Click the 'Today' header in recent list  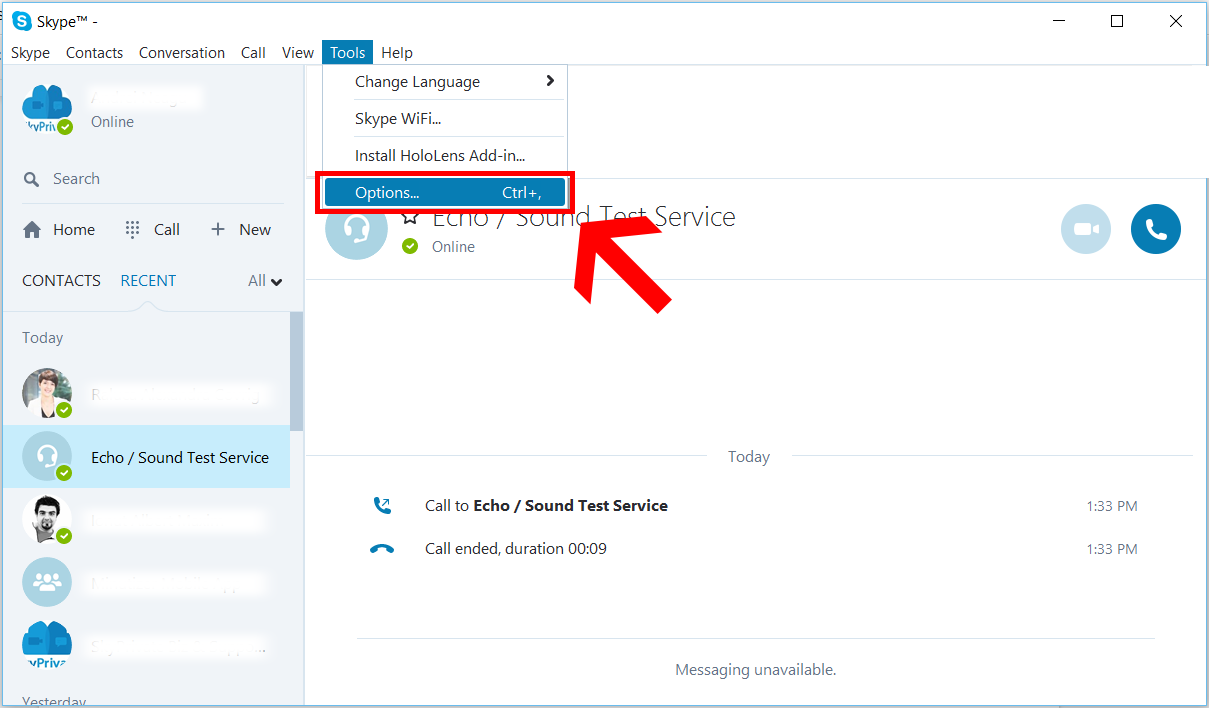pyautogui.click(x=43, y=338)
